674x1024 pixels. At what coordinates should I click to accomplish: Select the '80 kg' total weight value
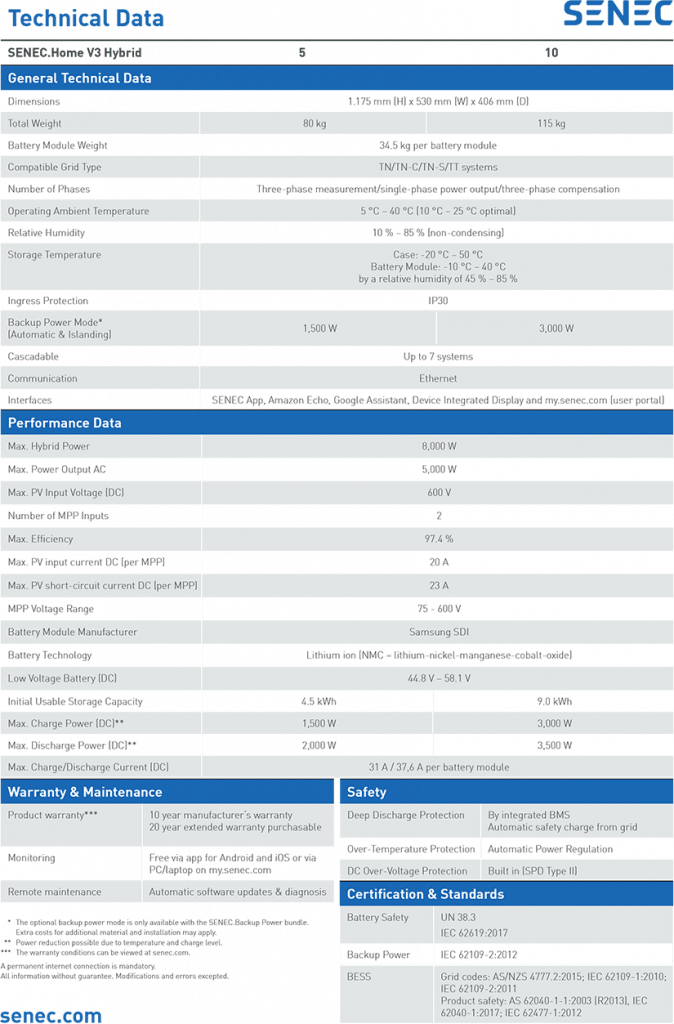point(314,123)
